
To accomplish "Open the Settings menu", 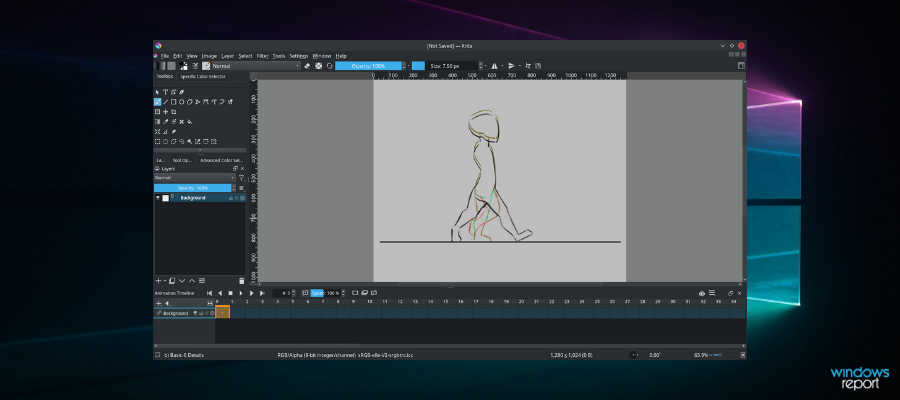I will (298, 56).
